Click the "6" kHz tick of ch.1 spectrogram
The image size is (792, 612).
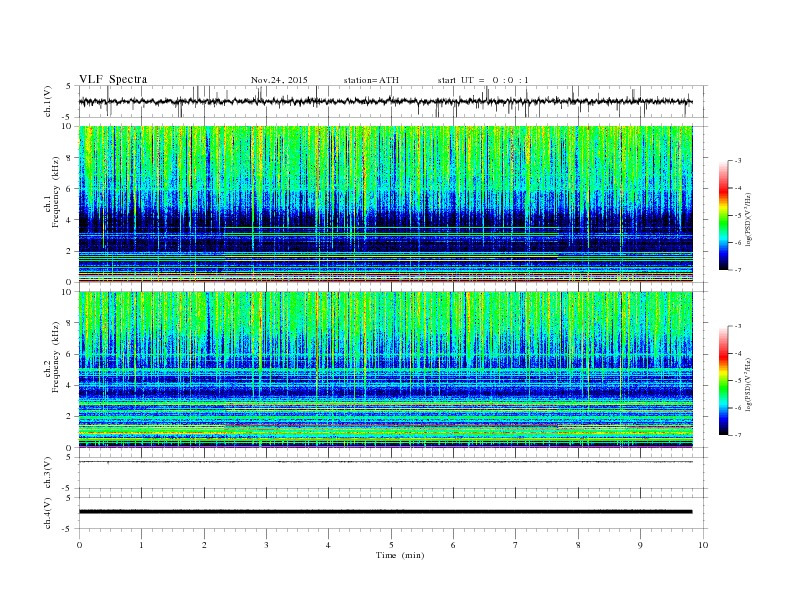click(69, 189)
